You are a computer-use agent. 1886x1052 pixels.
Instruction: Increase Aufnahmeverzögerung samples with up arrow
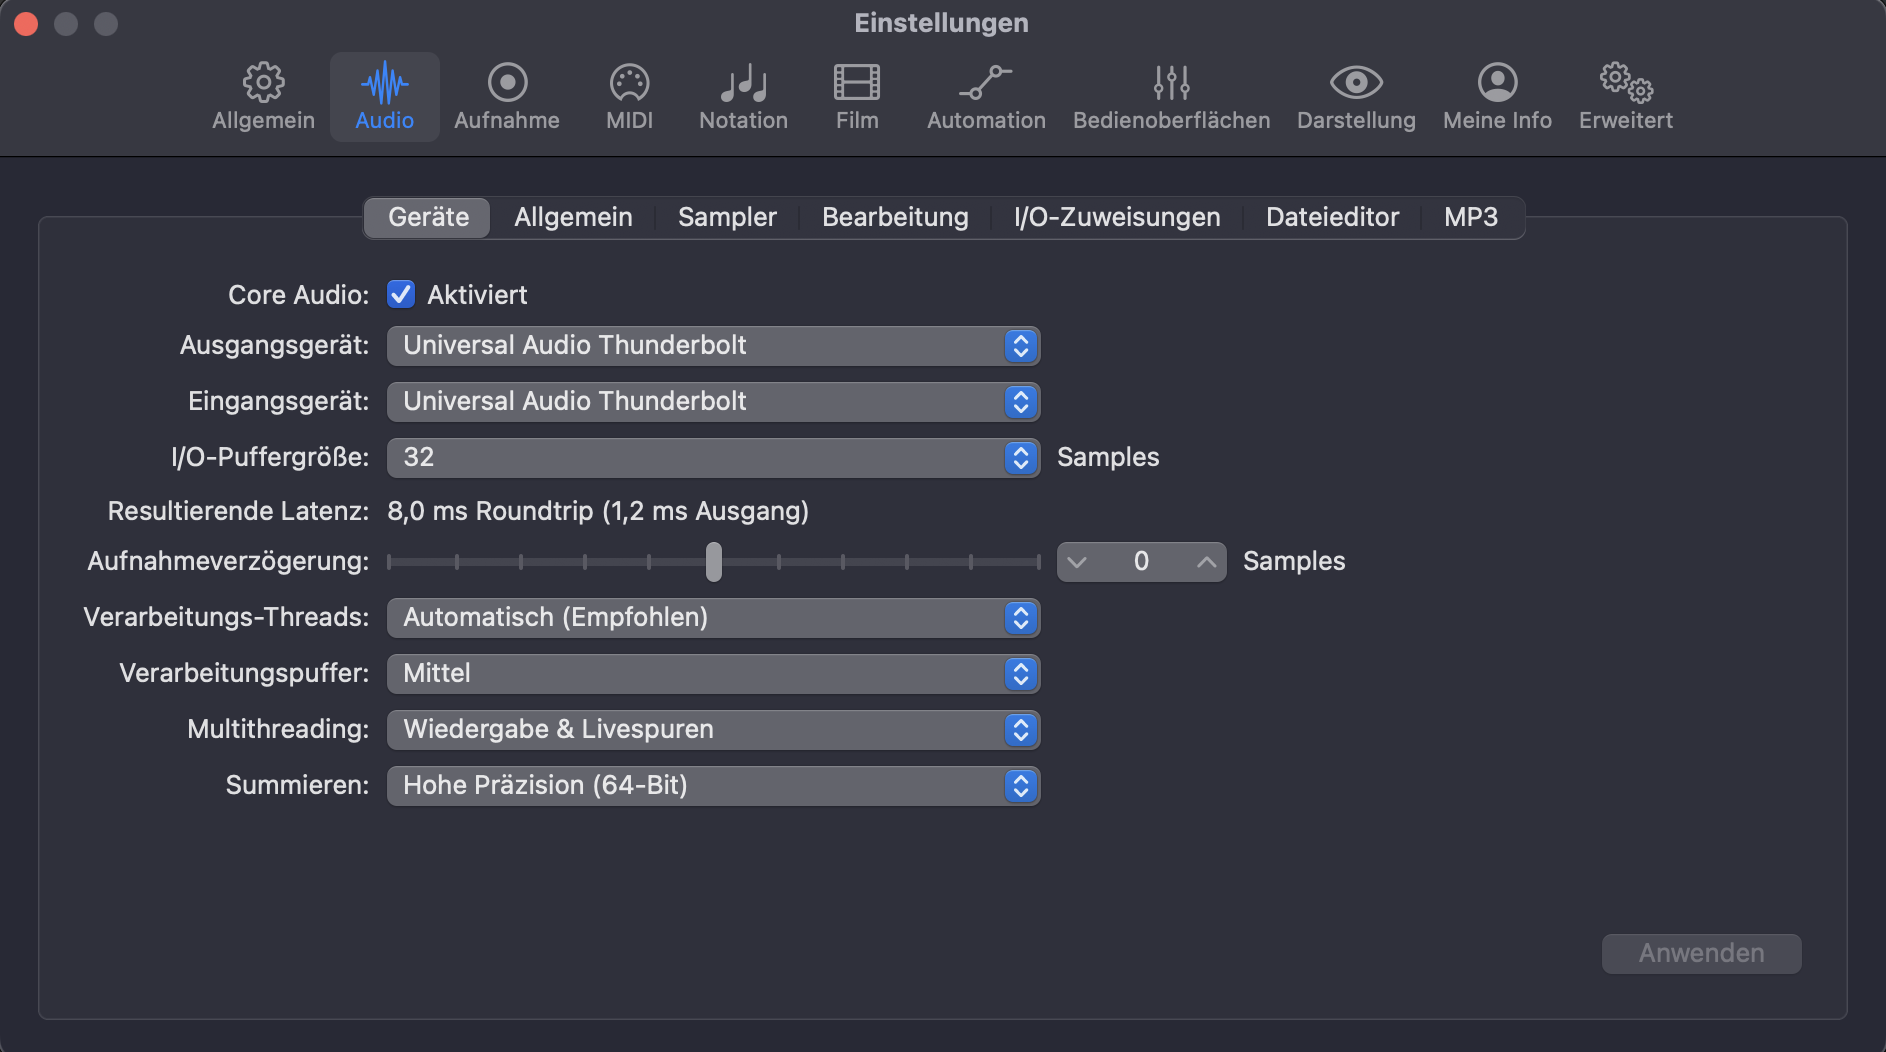pyautogui.click(x=1207, y=562)
